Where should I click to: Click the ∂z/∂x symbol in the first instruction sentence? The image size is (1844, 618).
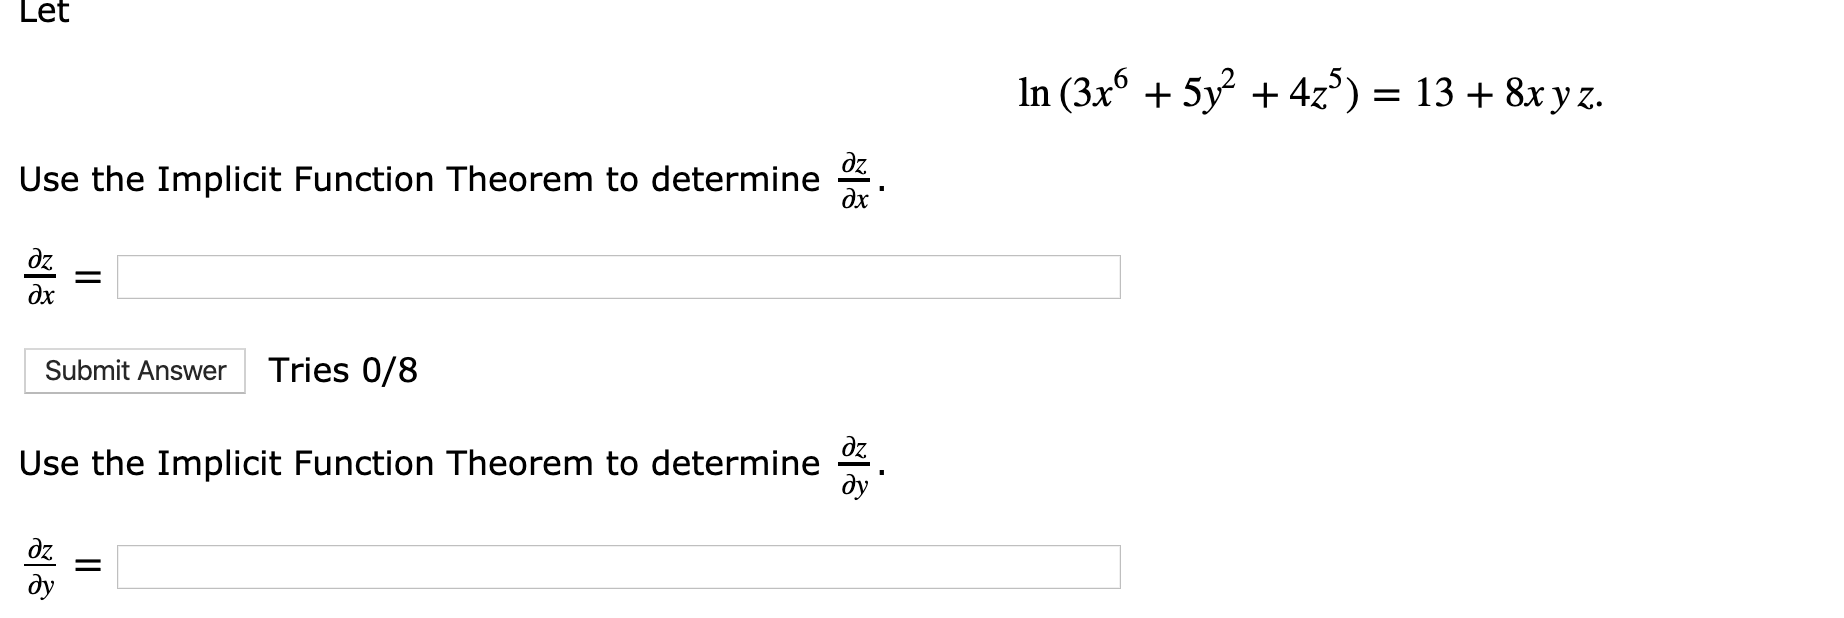point(854,181)
